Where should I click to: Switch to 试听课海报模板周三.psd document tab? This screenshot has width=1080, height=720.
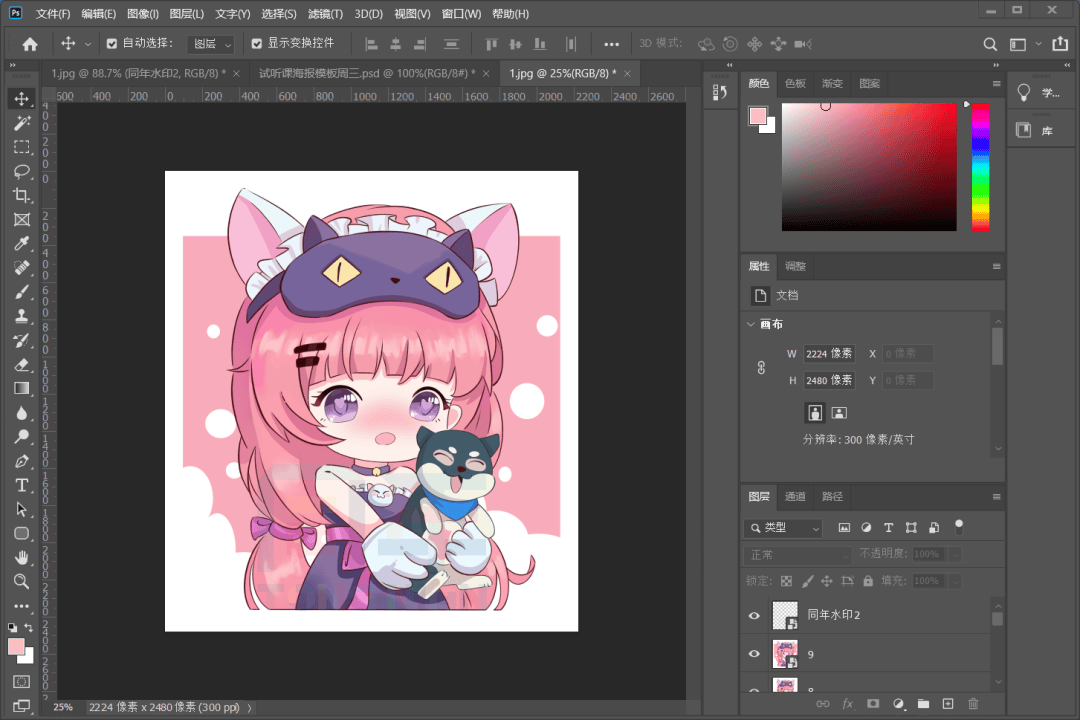click(x=366, y=73)
